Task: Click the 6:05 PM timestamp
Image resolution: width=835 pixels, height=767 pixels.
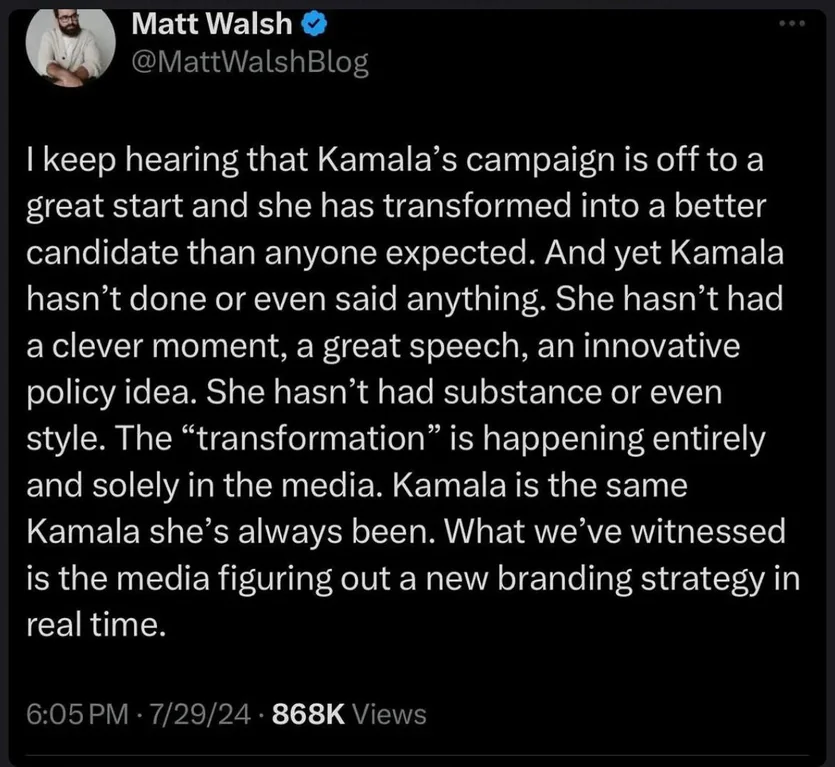Action: pos(78,714)
